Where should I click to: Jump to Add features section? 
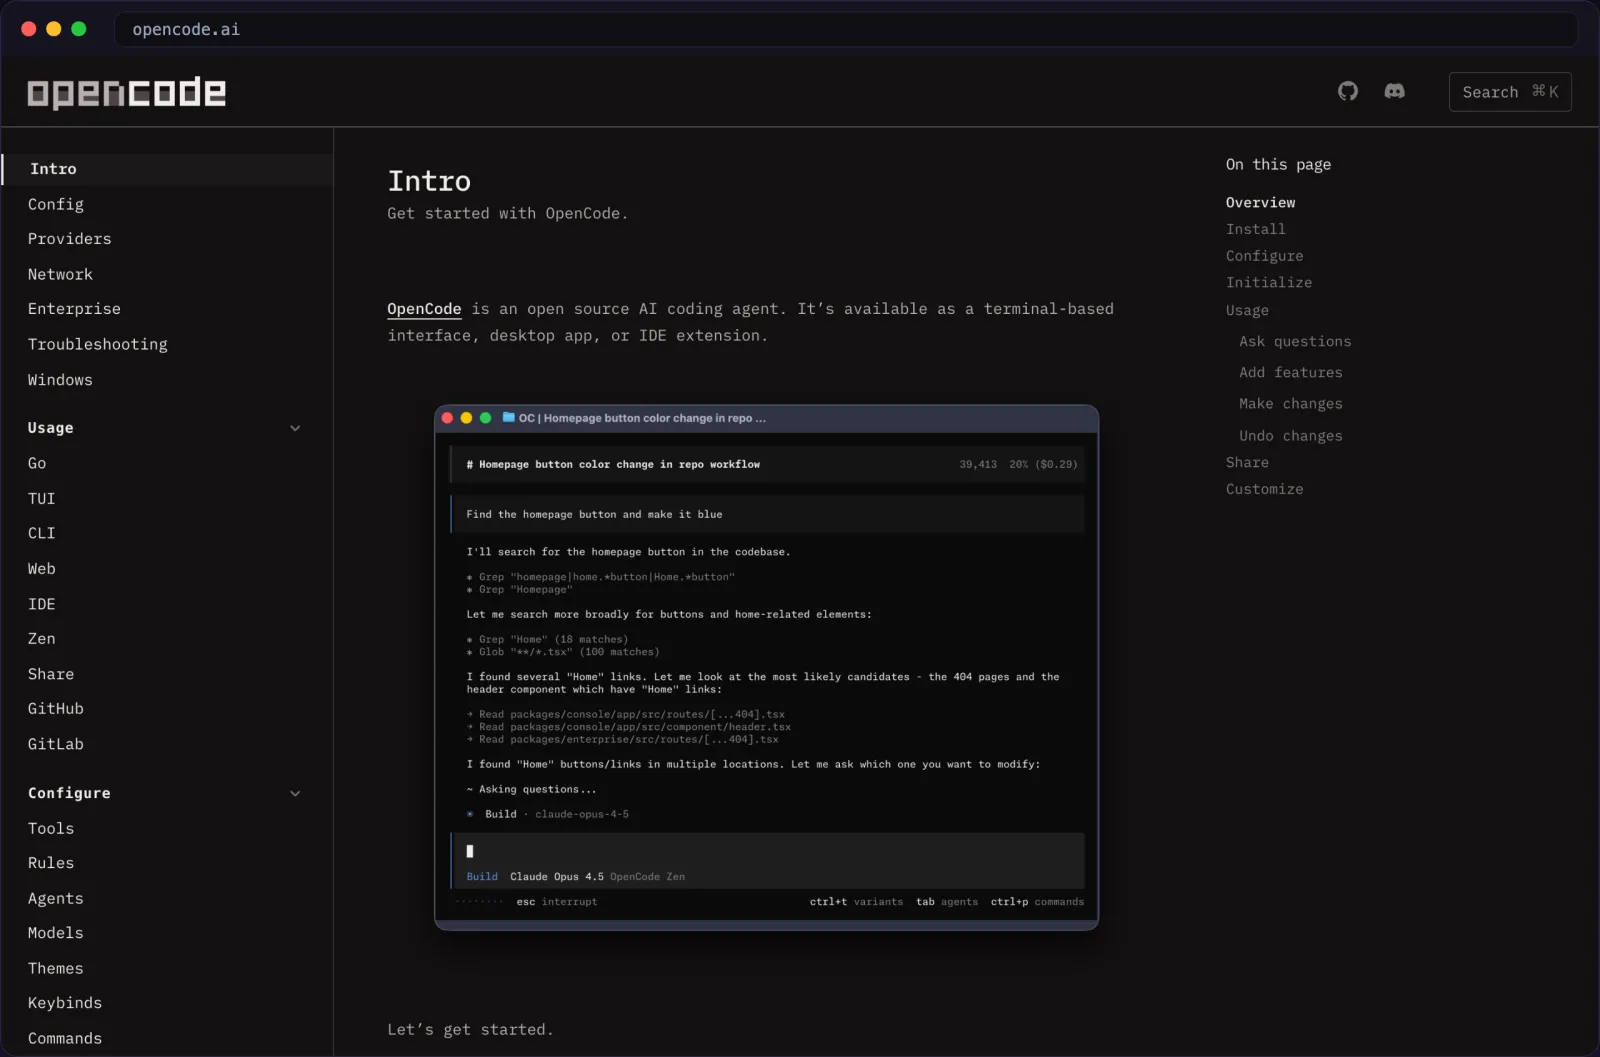point(1291,372)
